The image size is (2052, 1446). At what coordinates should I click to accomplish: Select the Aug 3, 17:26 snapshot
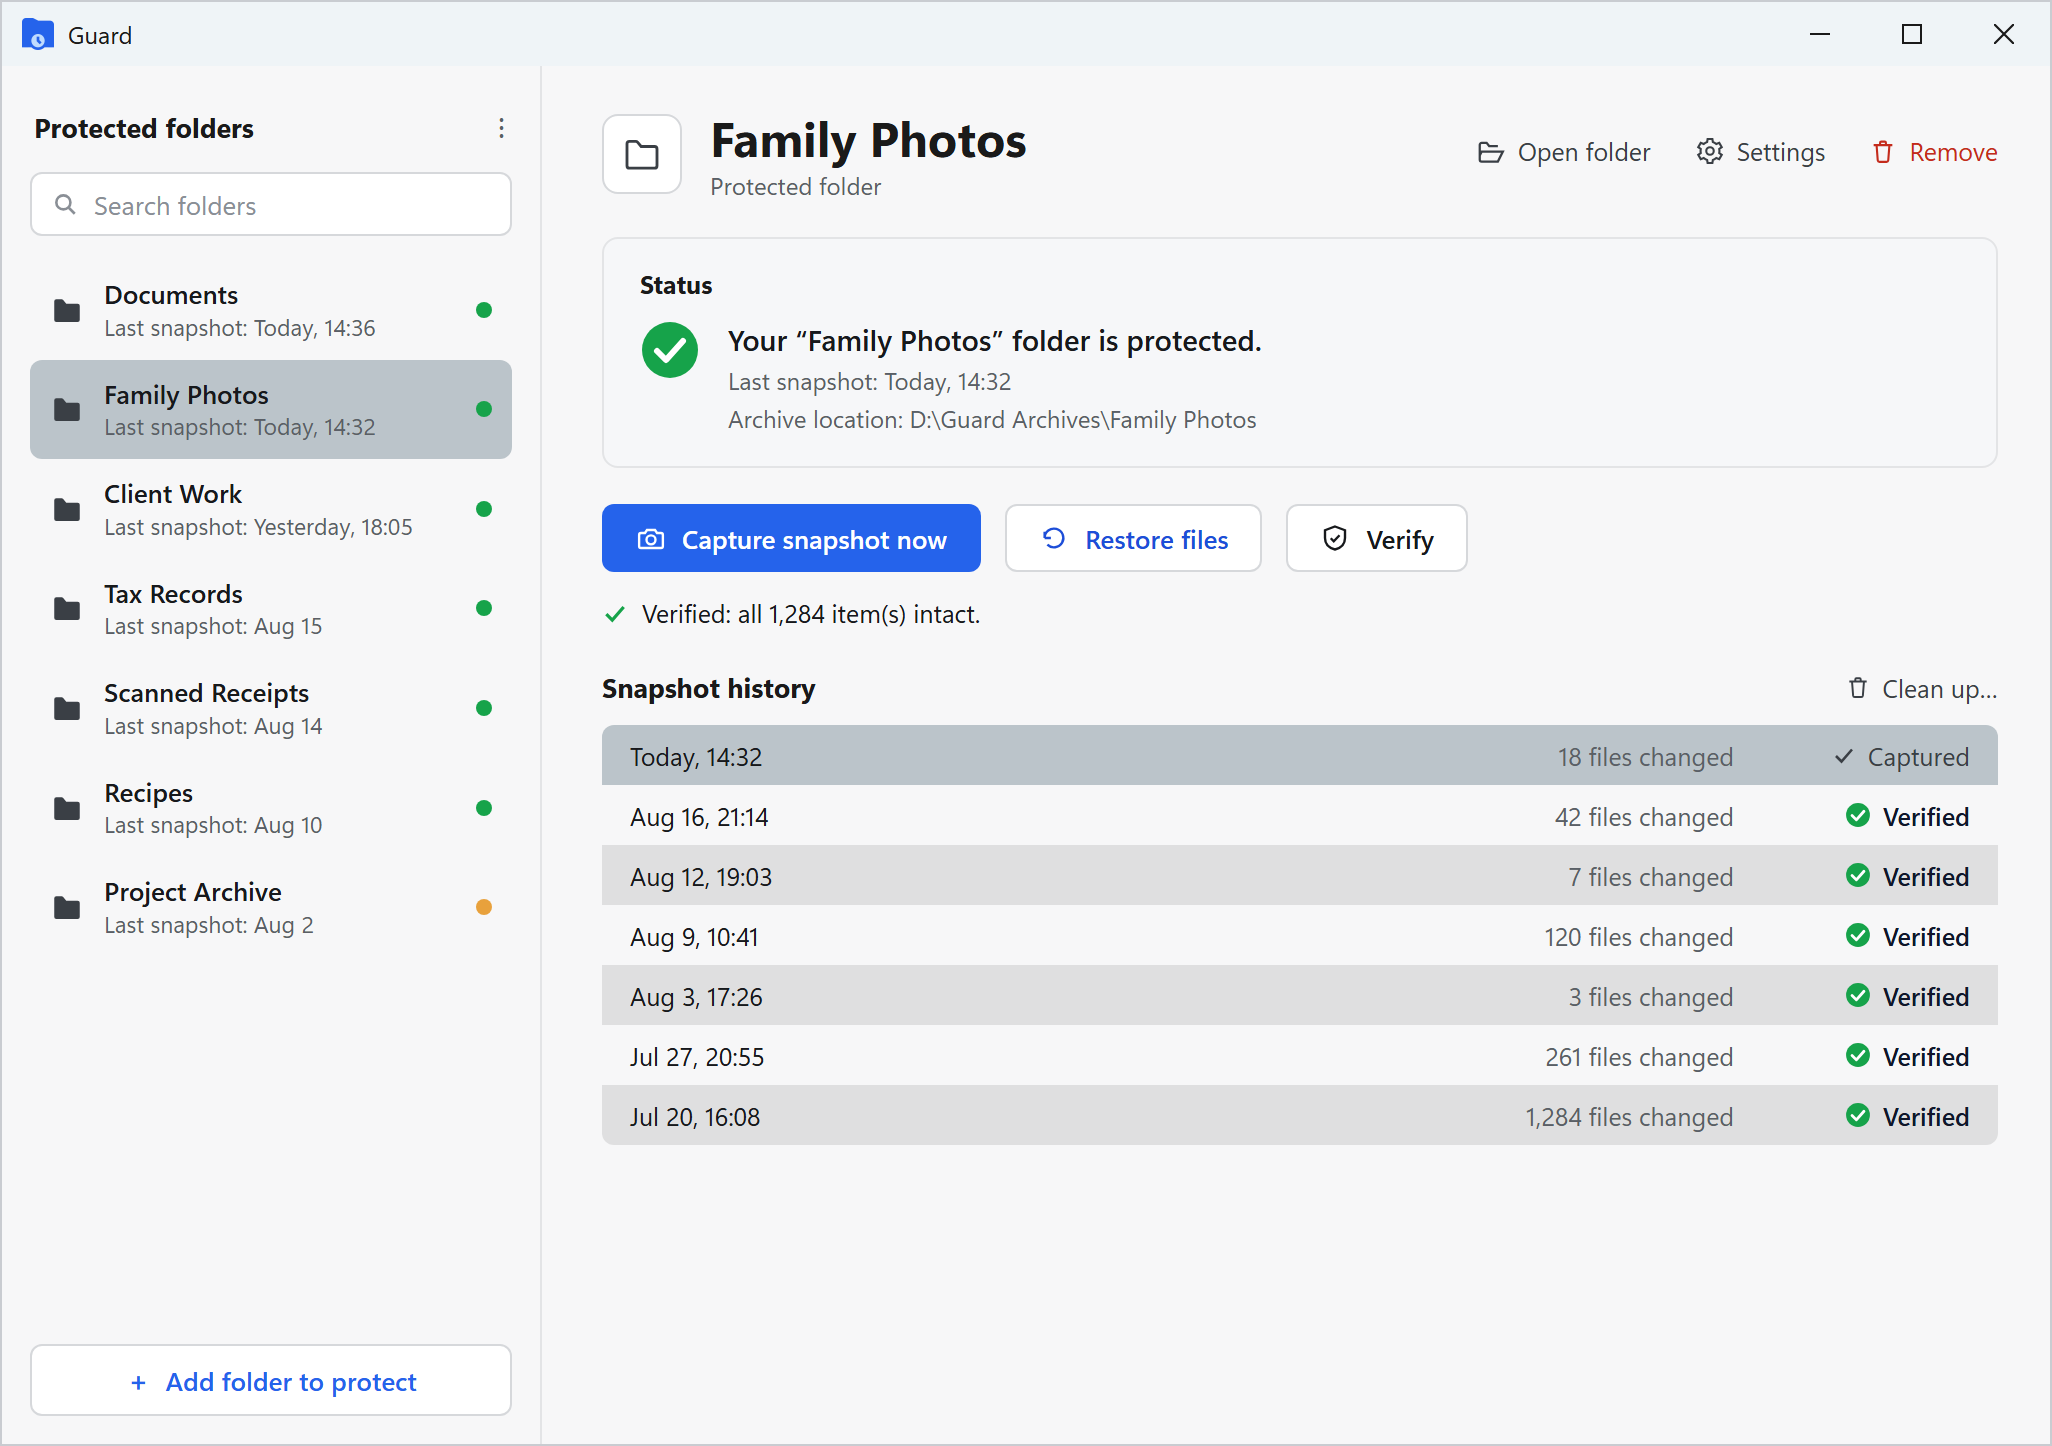coord(1299,996)
